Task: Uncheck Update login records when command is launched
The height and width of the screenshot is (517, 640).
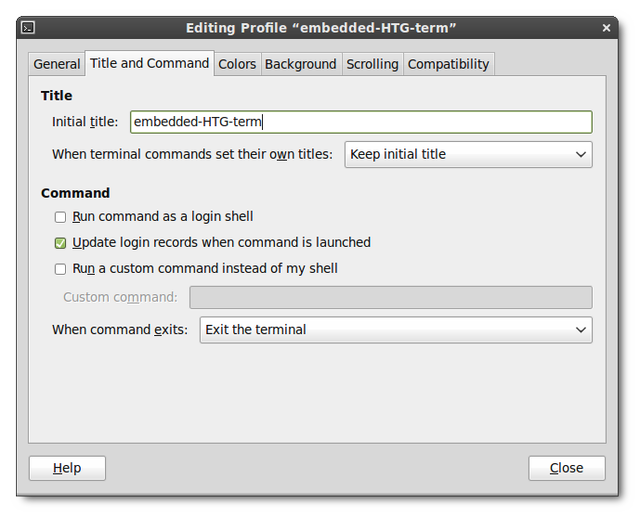Action: [x=60, y=243]
